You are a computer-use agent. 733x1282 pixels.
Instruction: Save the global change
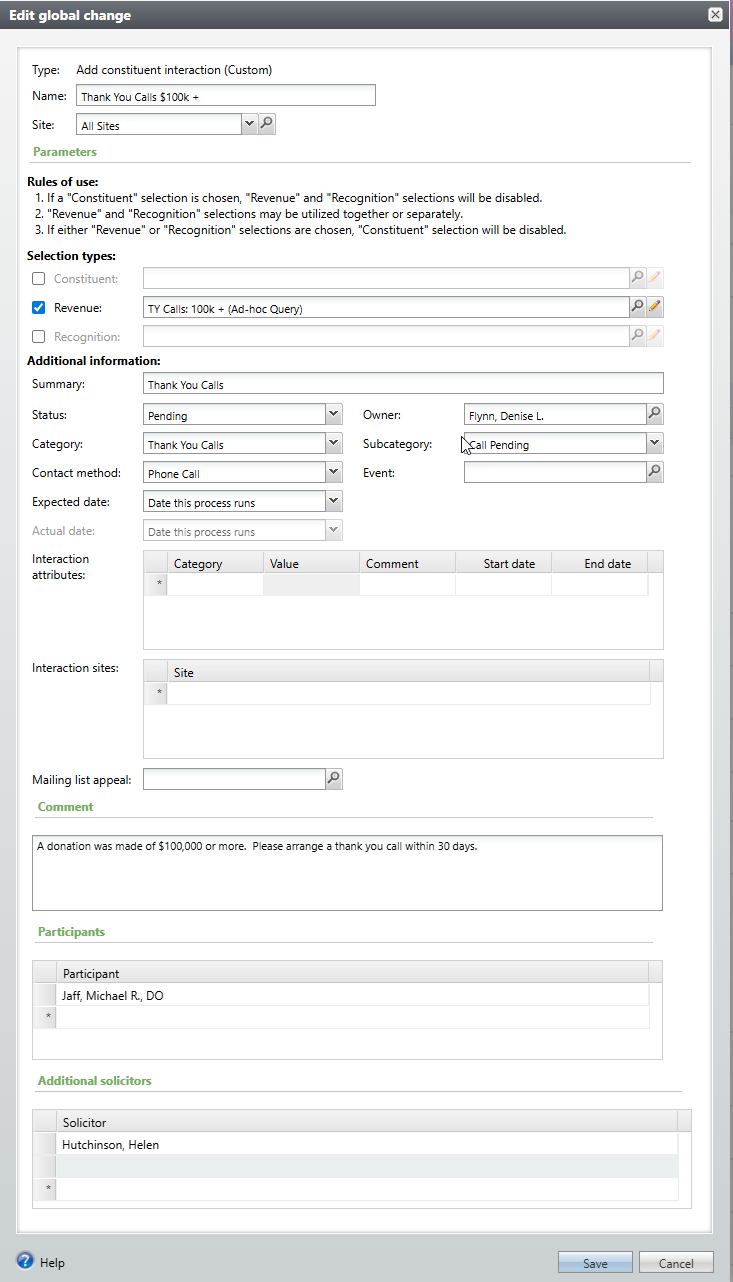595,1263
